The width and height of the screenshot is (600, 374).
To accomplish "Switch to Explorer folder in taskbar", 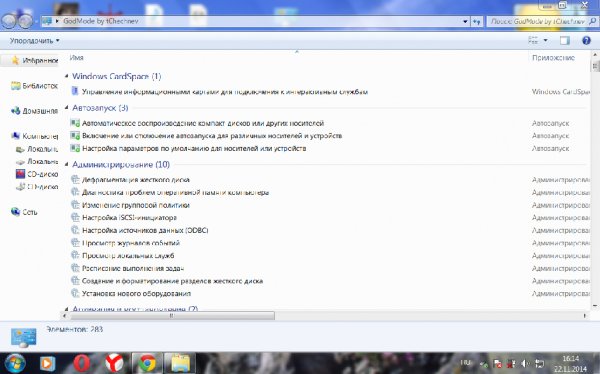I will coord(180,363).
